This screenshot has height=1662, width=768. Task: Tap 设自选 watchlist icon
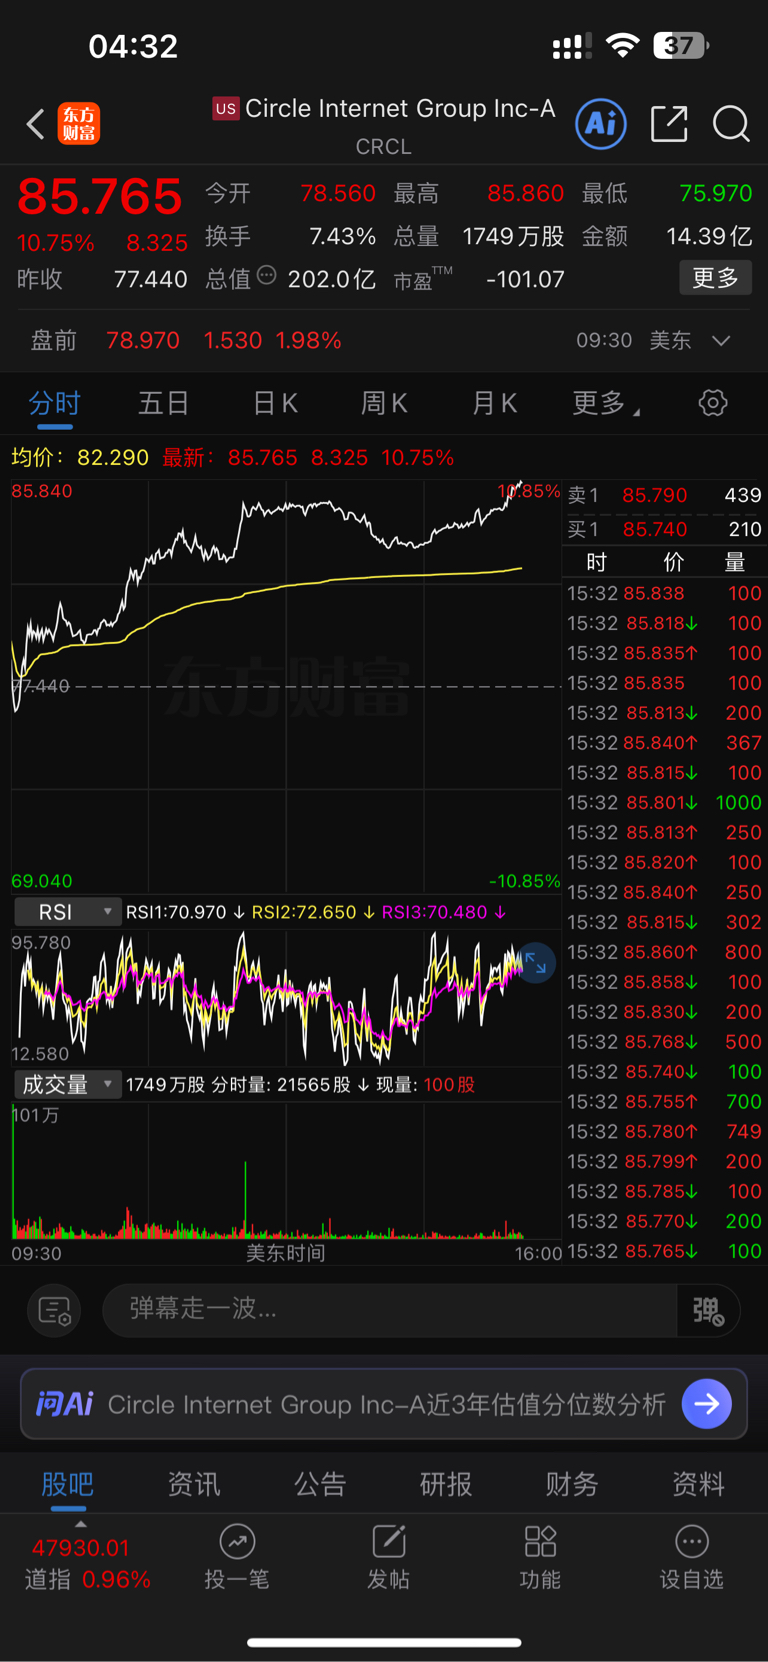click(692, 1542)
